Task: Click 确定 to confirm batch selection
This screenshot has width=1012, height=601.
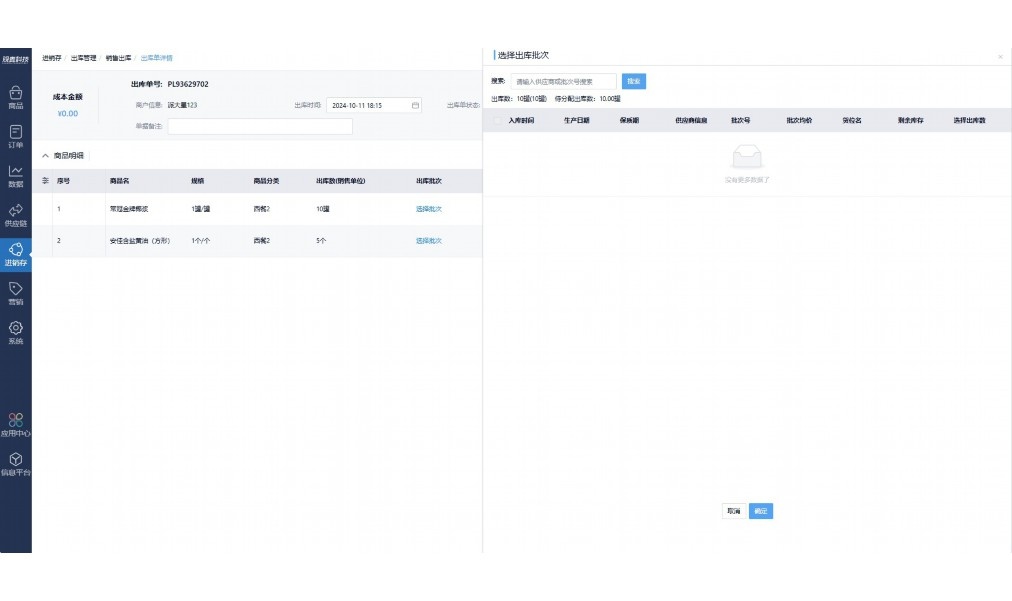Action: (x=761, y=511)
